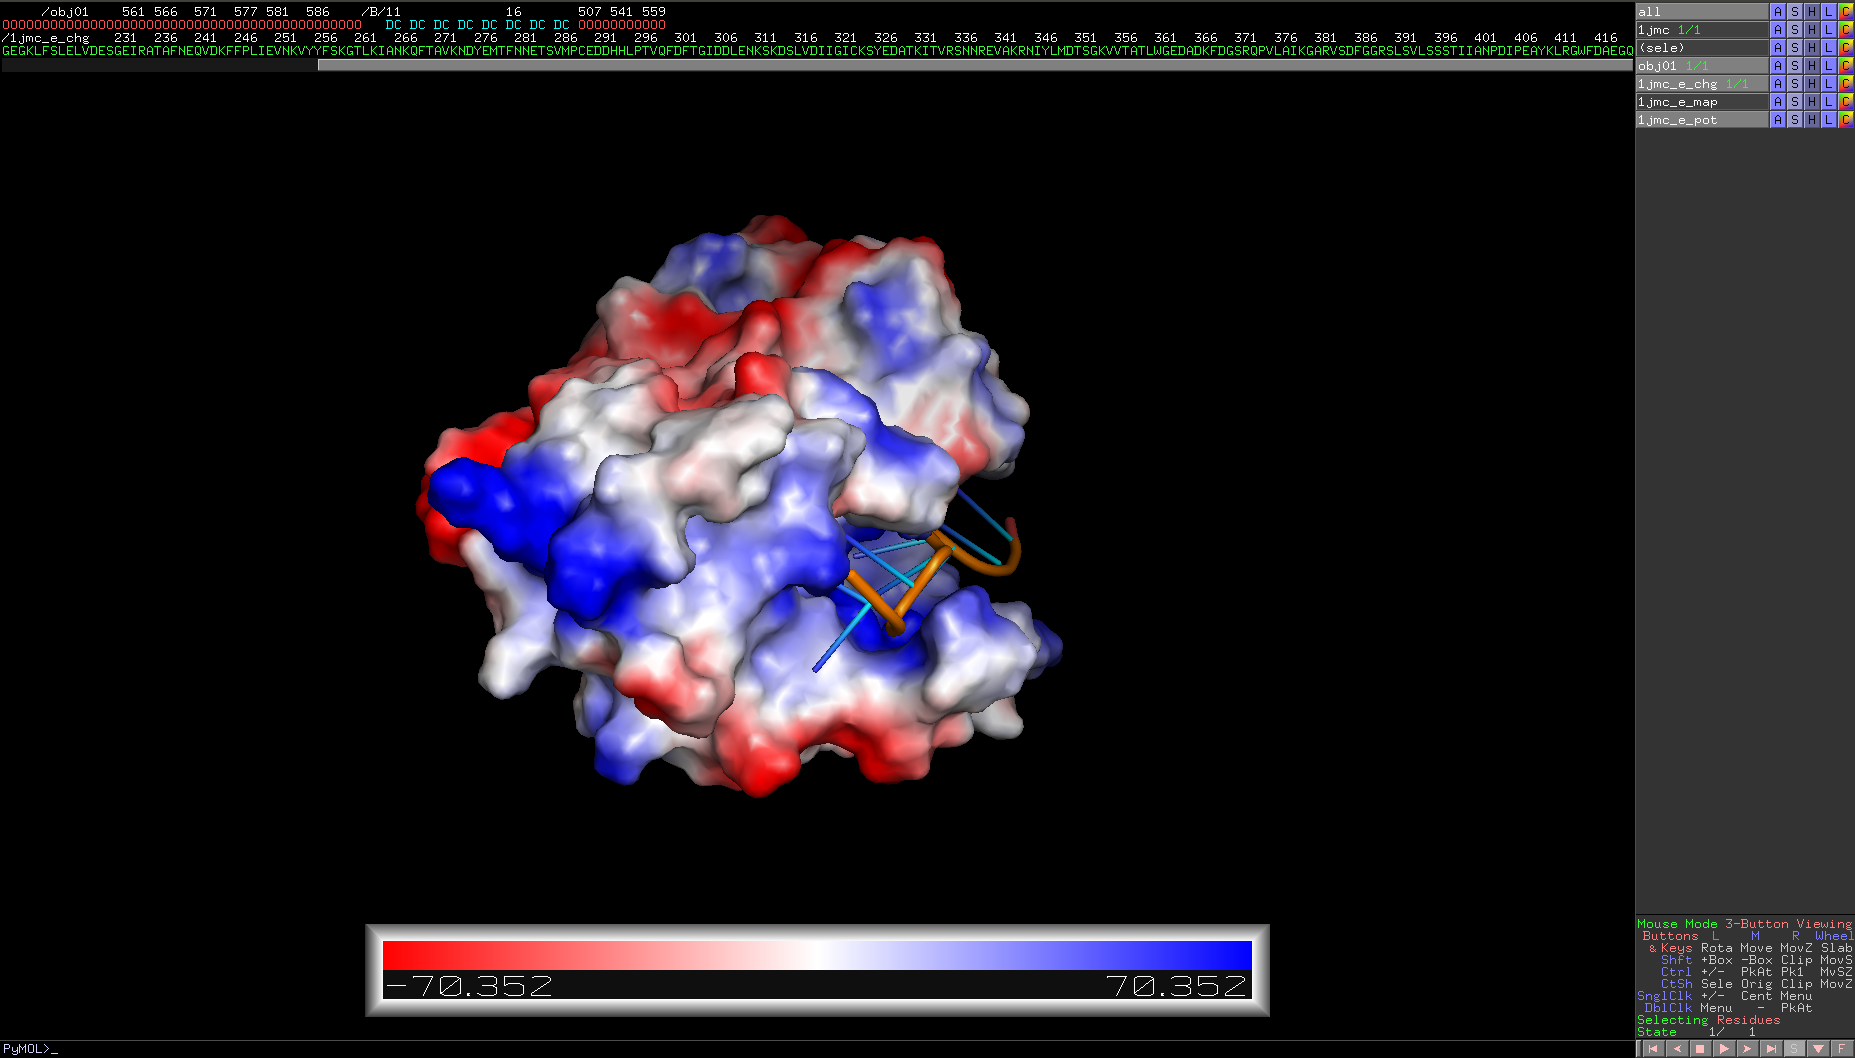Select the /1jmc_e_chg label in sequence viewer
The image size is (1855, 1058).
(46, 38)
